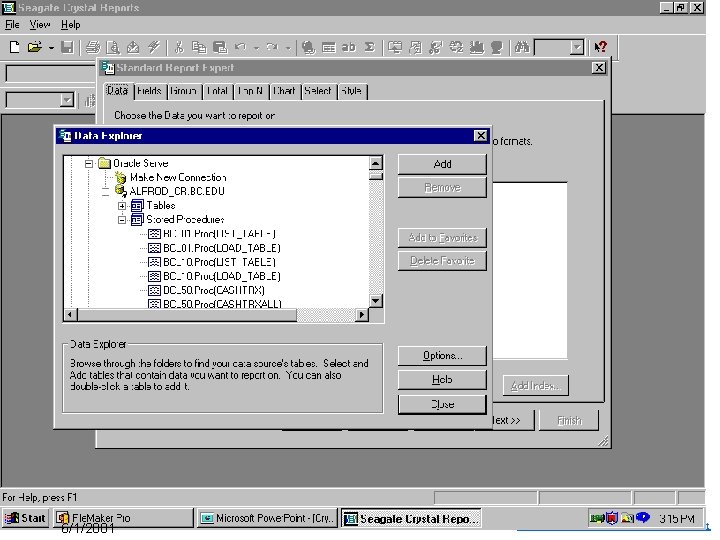Switch to the Total tab
Screen dimensions: 720x540
tap(218, 91)
